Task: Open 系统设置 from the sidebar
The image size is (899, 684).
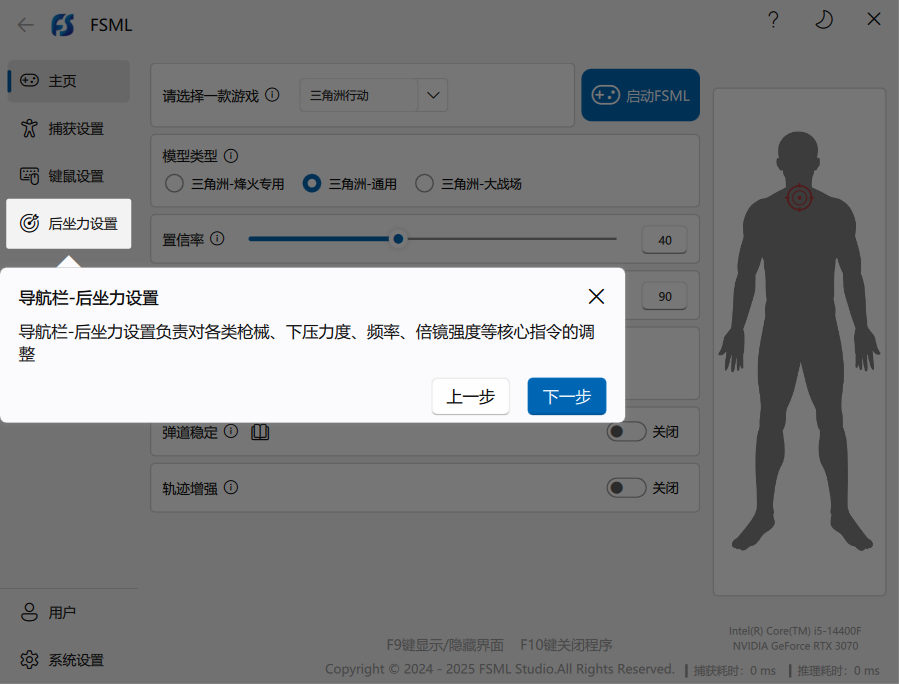Action: (68, 660)
